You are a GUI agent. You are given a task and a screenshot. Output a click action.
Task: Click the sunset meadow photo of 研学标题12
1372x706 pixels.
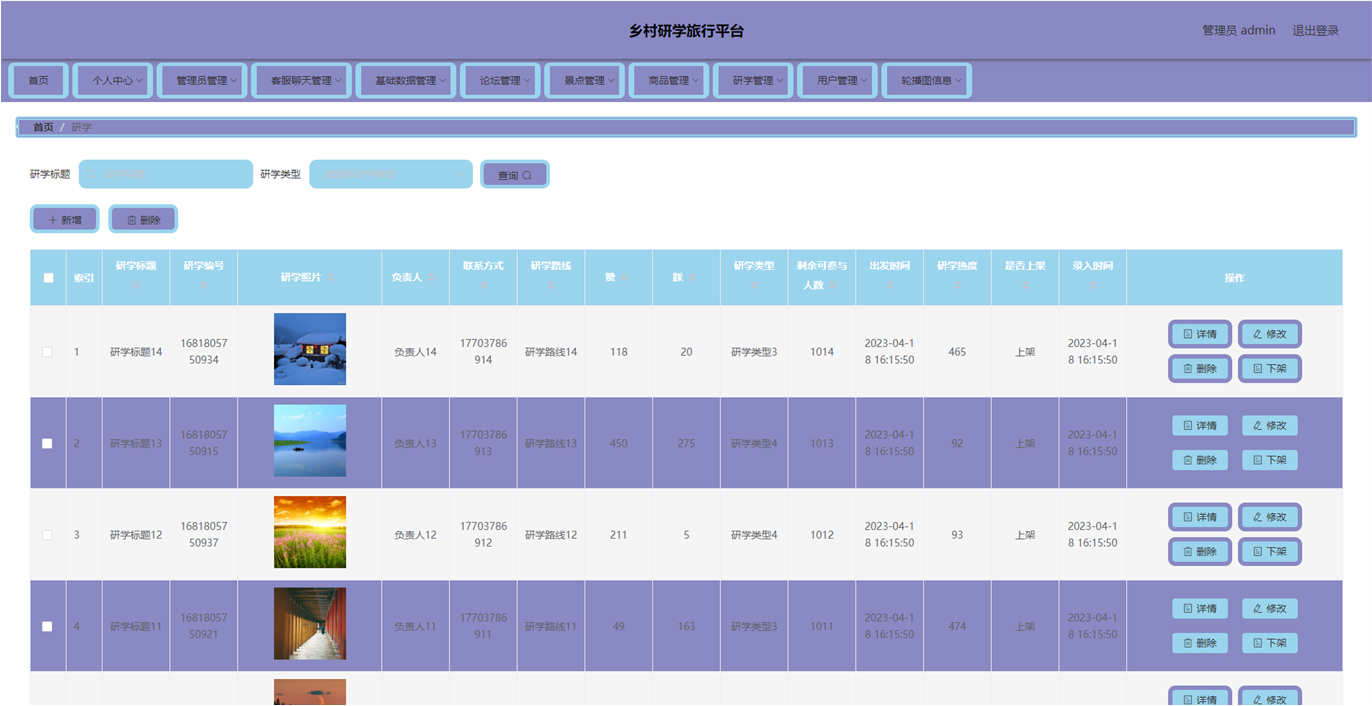pyautogui.click(x=310, y=532)
